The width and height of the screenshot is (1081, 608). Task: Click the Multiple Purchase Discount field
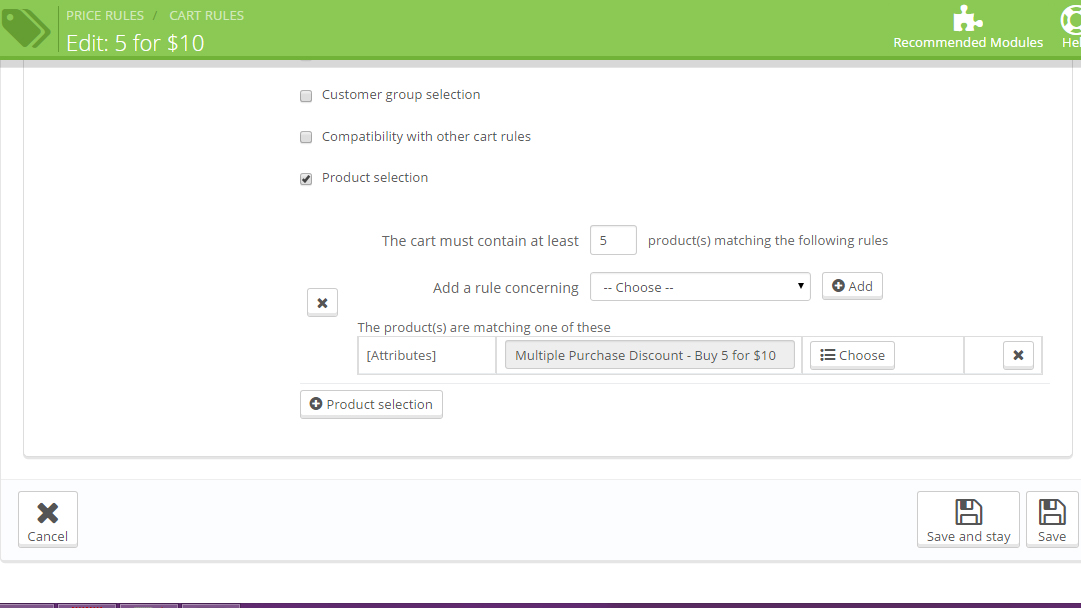pos(649,355)
